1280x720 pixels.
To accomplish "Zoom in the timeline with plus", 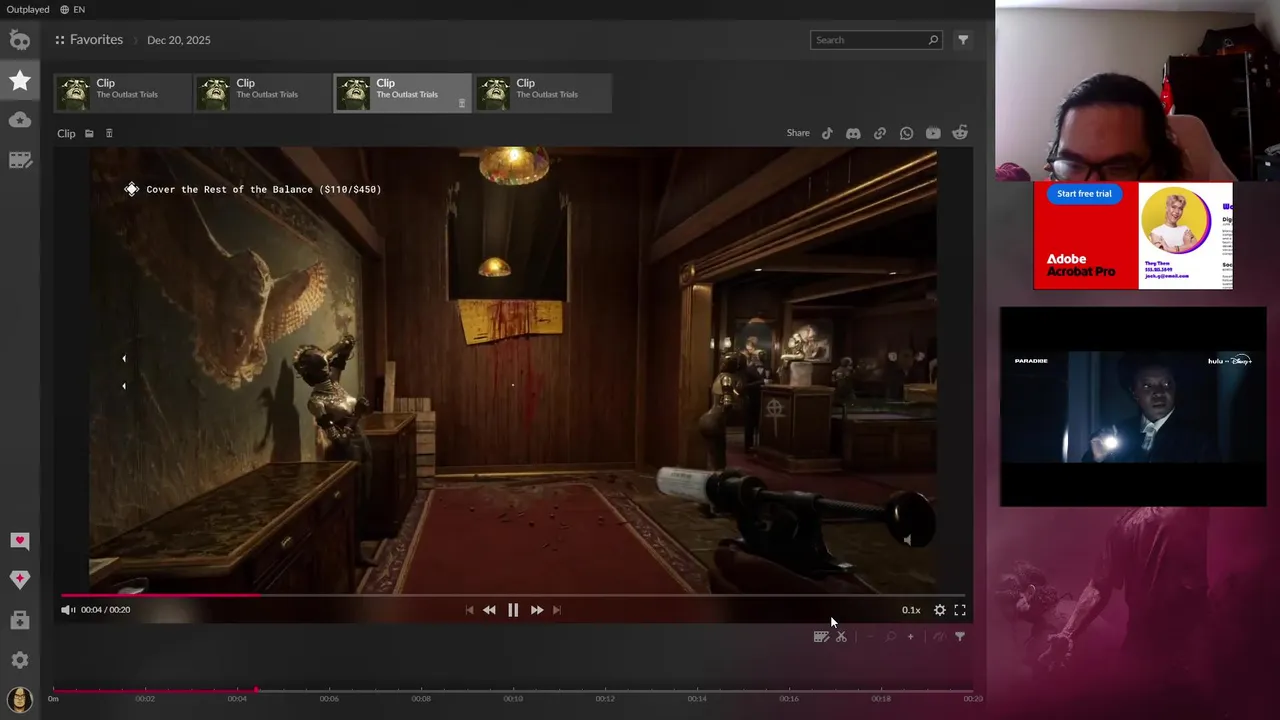I will (910, 636).
